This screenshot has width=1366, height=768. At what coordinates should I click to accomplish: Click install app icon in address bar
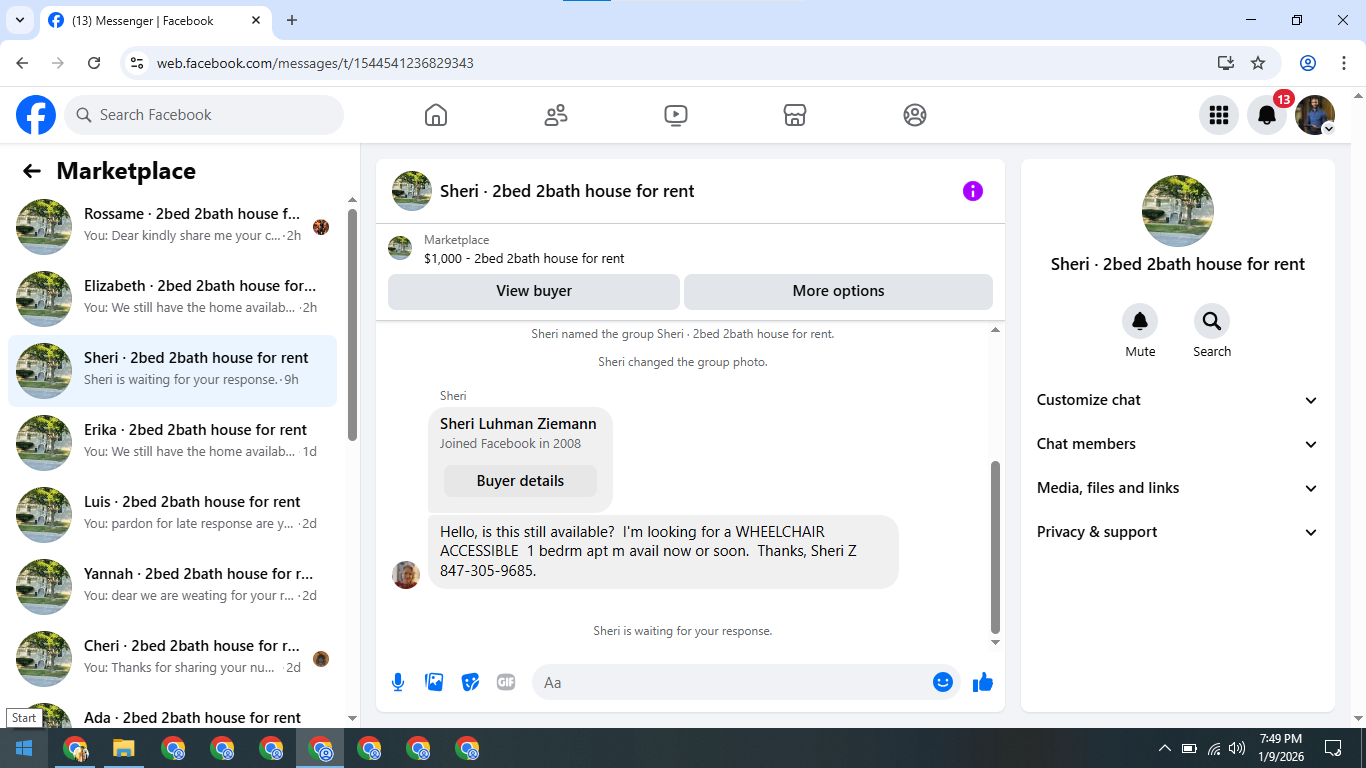coord(1226,63)
